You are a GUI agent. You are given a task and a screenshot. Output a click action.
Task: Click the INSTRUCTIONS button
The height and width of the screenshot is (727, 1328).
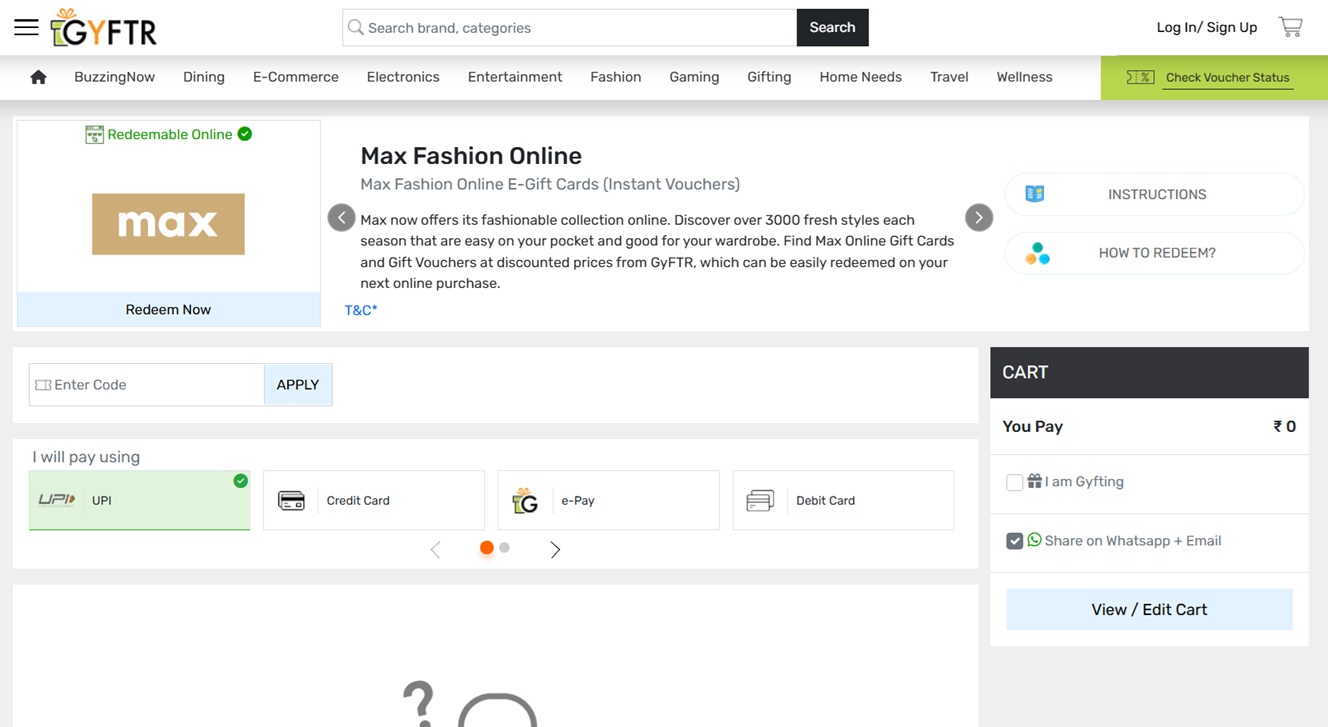(x=1155, y=194)
